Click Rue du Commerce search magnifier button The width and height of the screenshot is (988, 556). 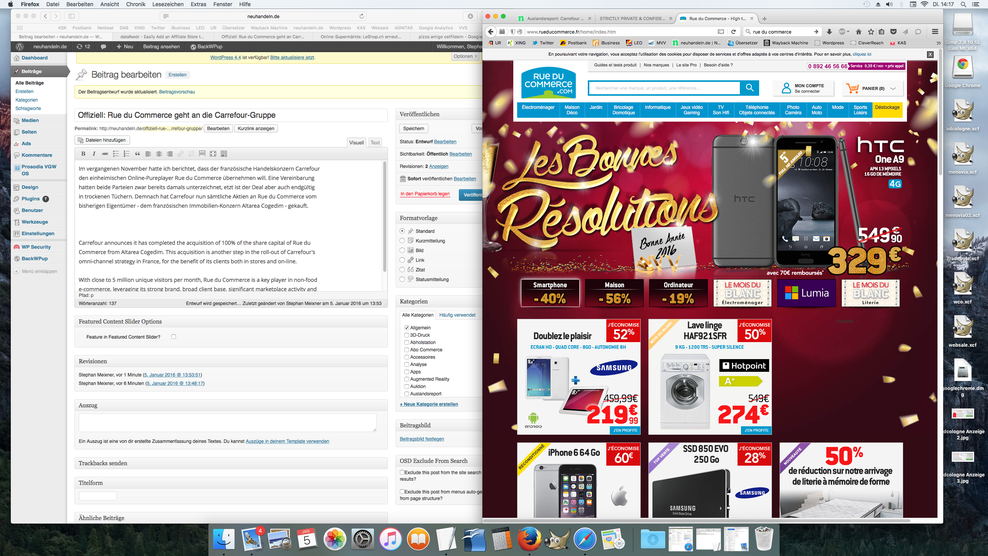749,88
